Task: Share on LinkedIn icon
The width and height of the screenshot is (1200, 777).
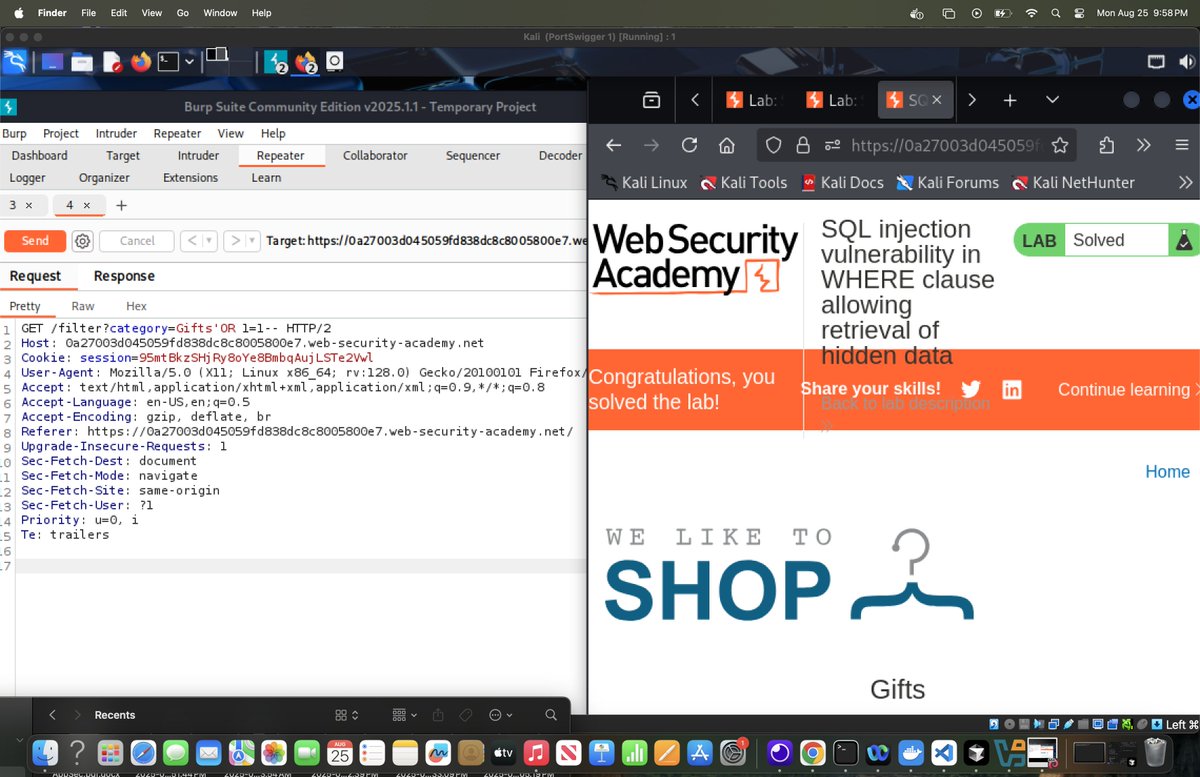Action: (1012, 389)
